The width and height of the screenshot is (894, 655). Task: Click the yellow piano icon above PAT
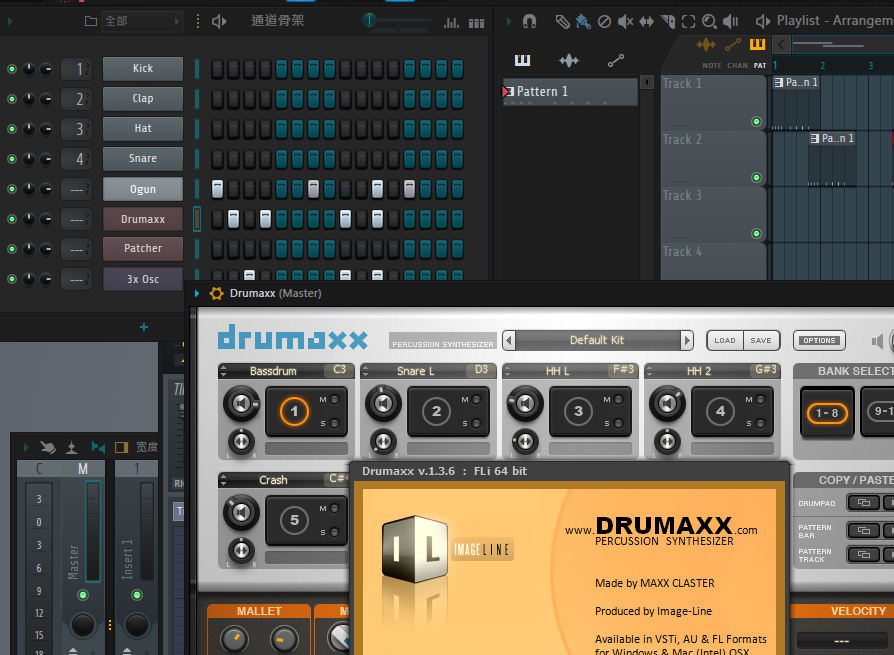click(x=757, y=44)
